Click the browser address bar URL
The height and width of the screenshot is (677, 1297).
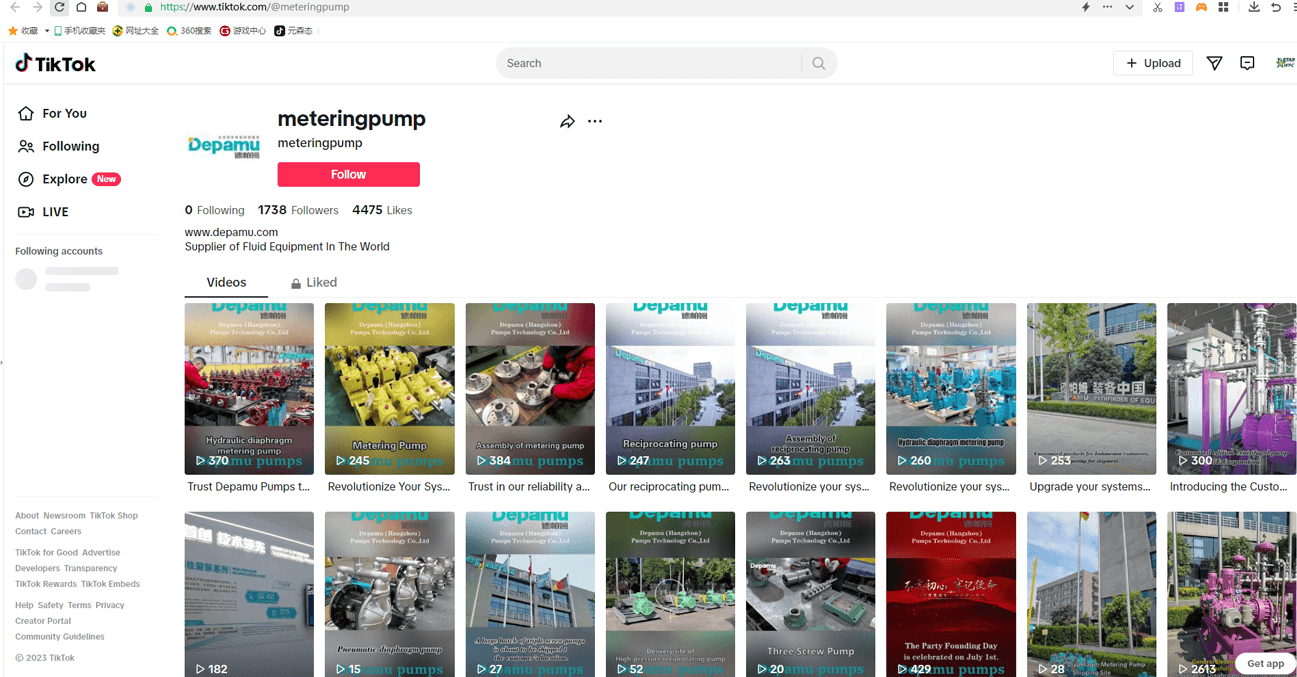(x=255, y=7)
